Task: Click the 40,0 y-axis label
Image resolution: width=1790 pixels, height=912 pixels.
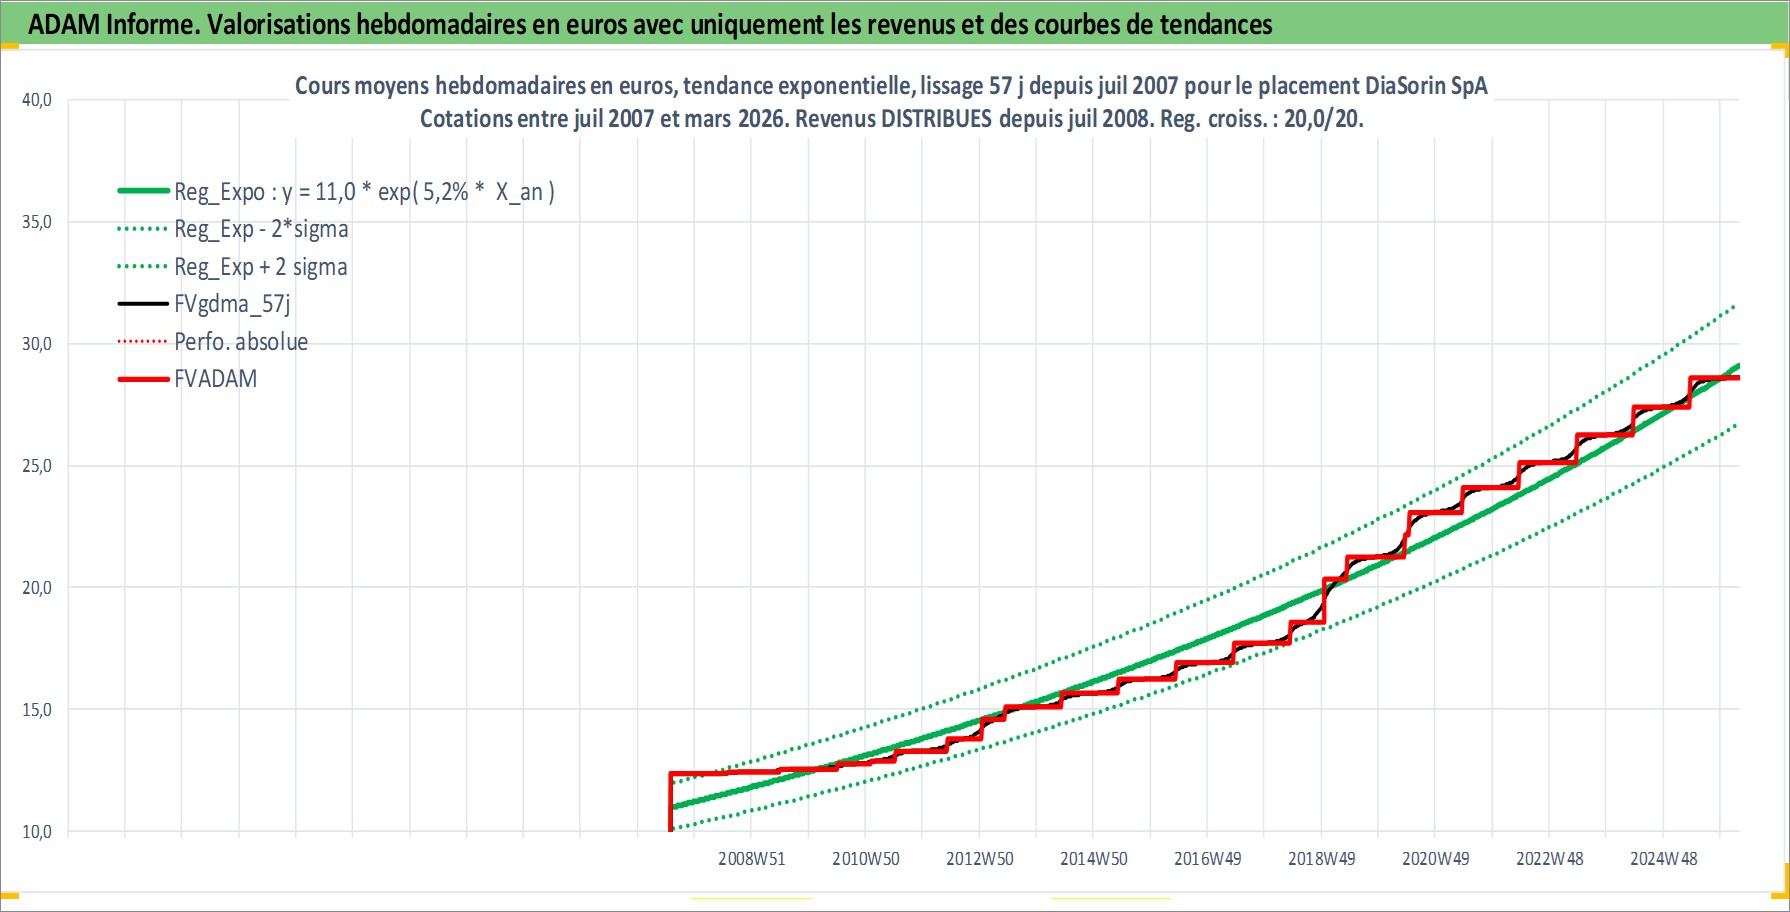Action: [37, 100]
